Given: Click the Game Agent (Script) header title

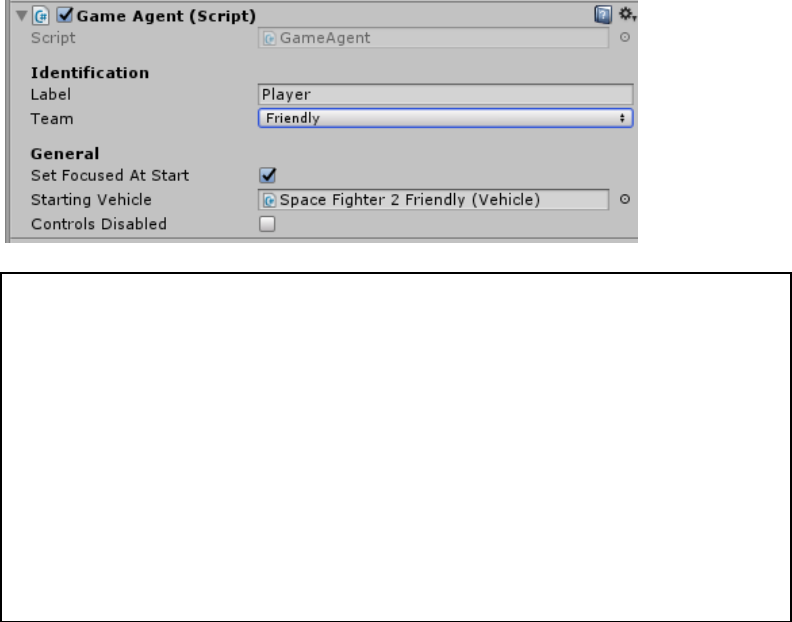Looking at the screenshot, I should [x=166, y=16].
